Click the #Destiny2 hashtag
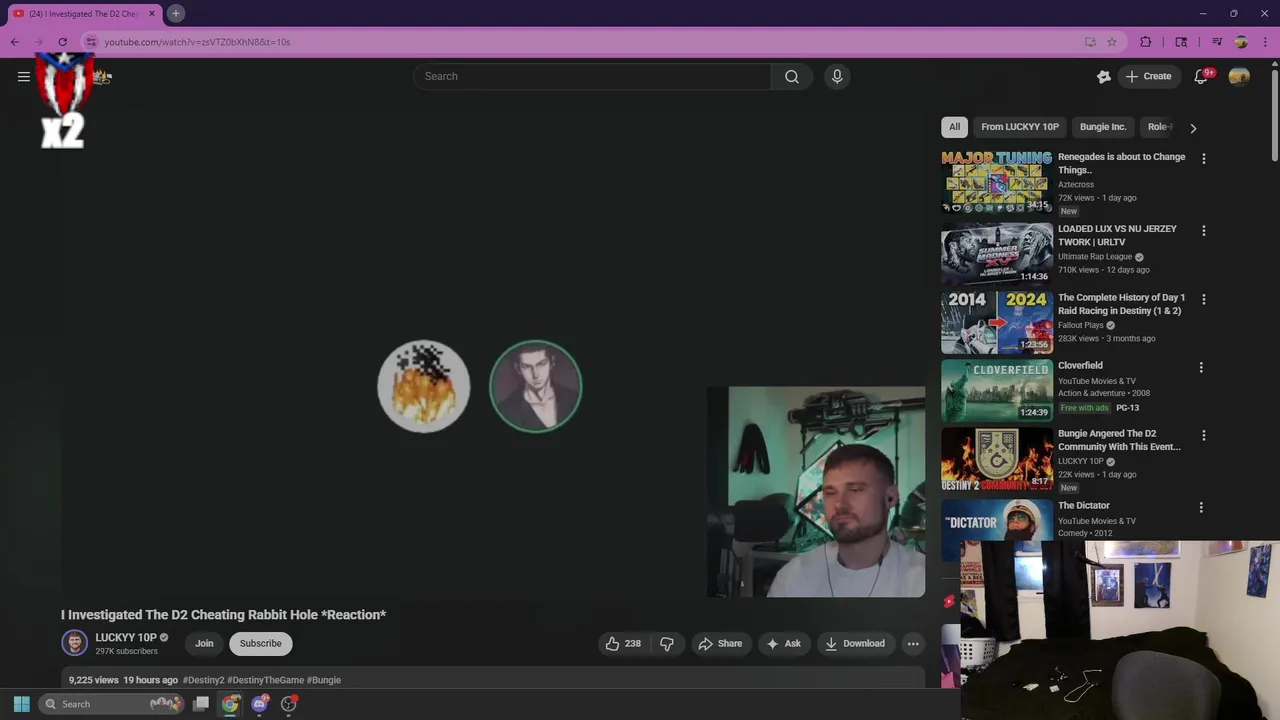1280x720 pixels. pos(203,680)
